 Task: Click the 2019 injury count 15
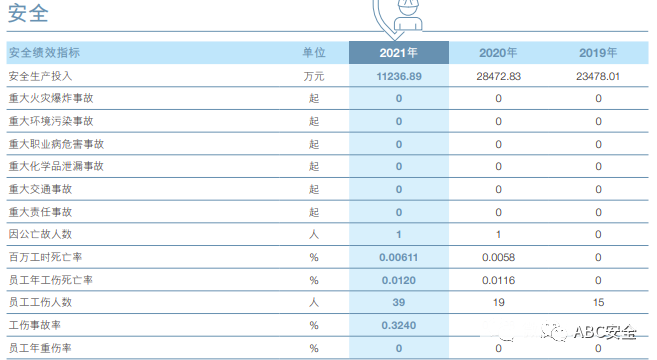coord(598,302)
